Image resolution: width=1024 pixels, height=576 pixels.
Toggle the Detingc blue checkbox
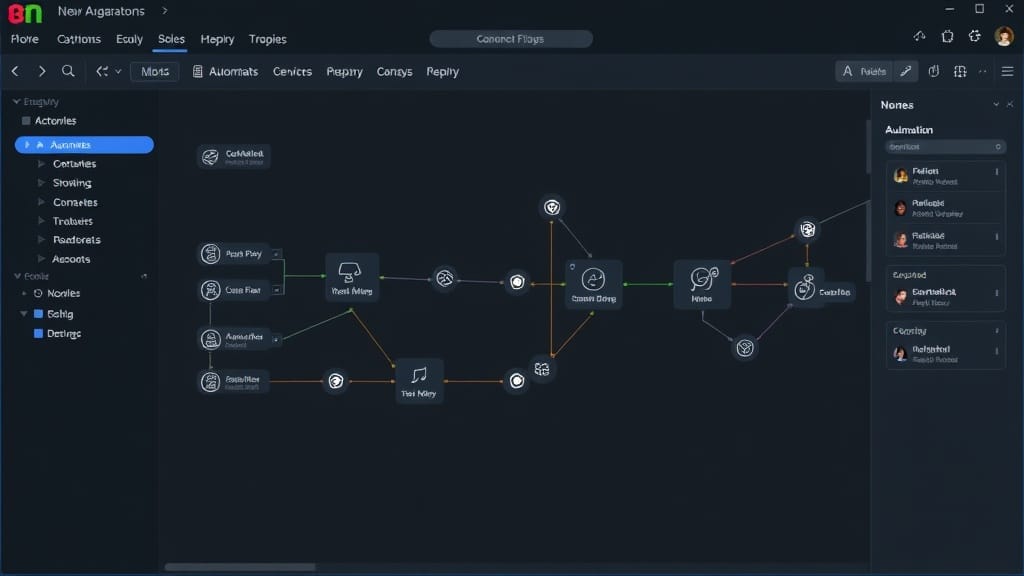pyautogui.click(x=38, y=334)
